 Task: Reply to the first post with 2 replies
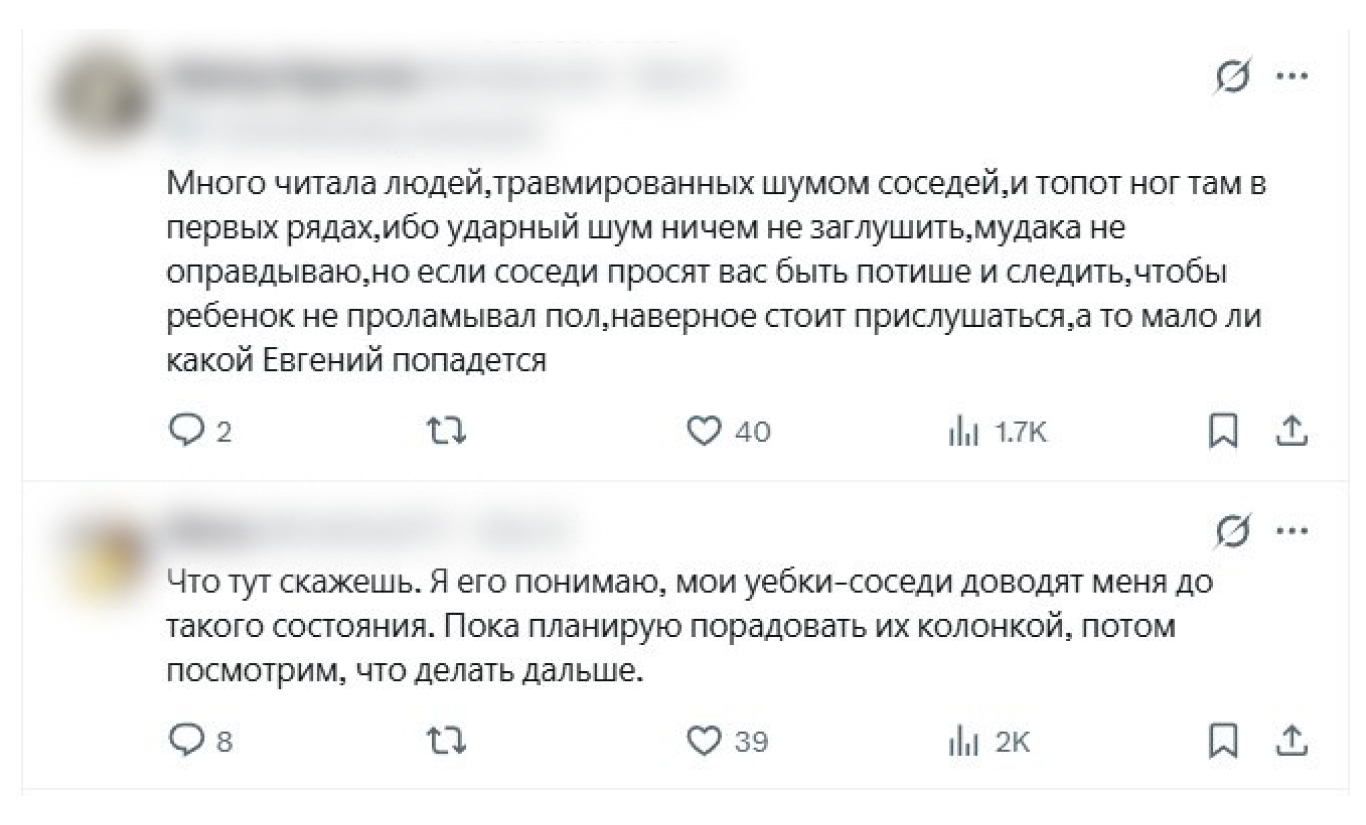183,431
